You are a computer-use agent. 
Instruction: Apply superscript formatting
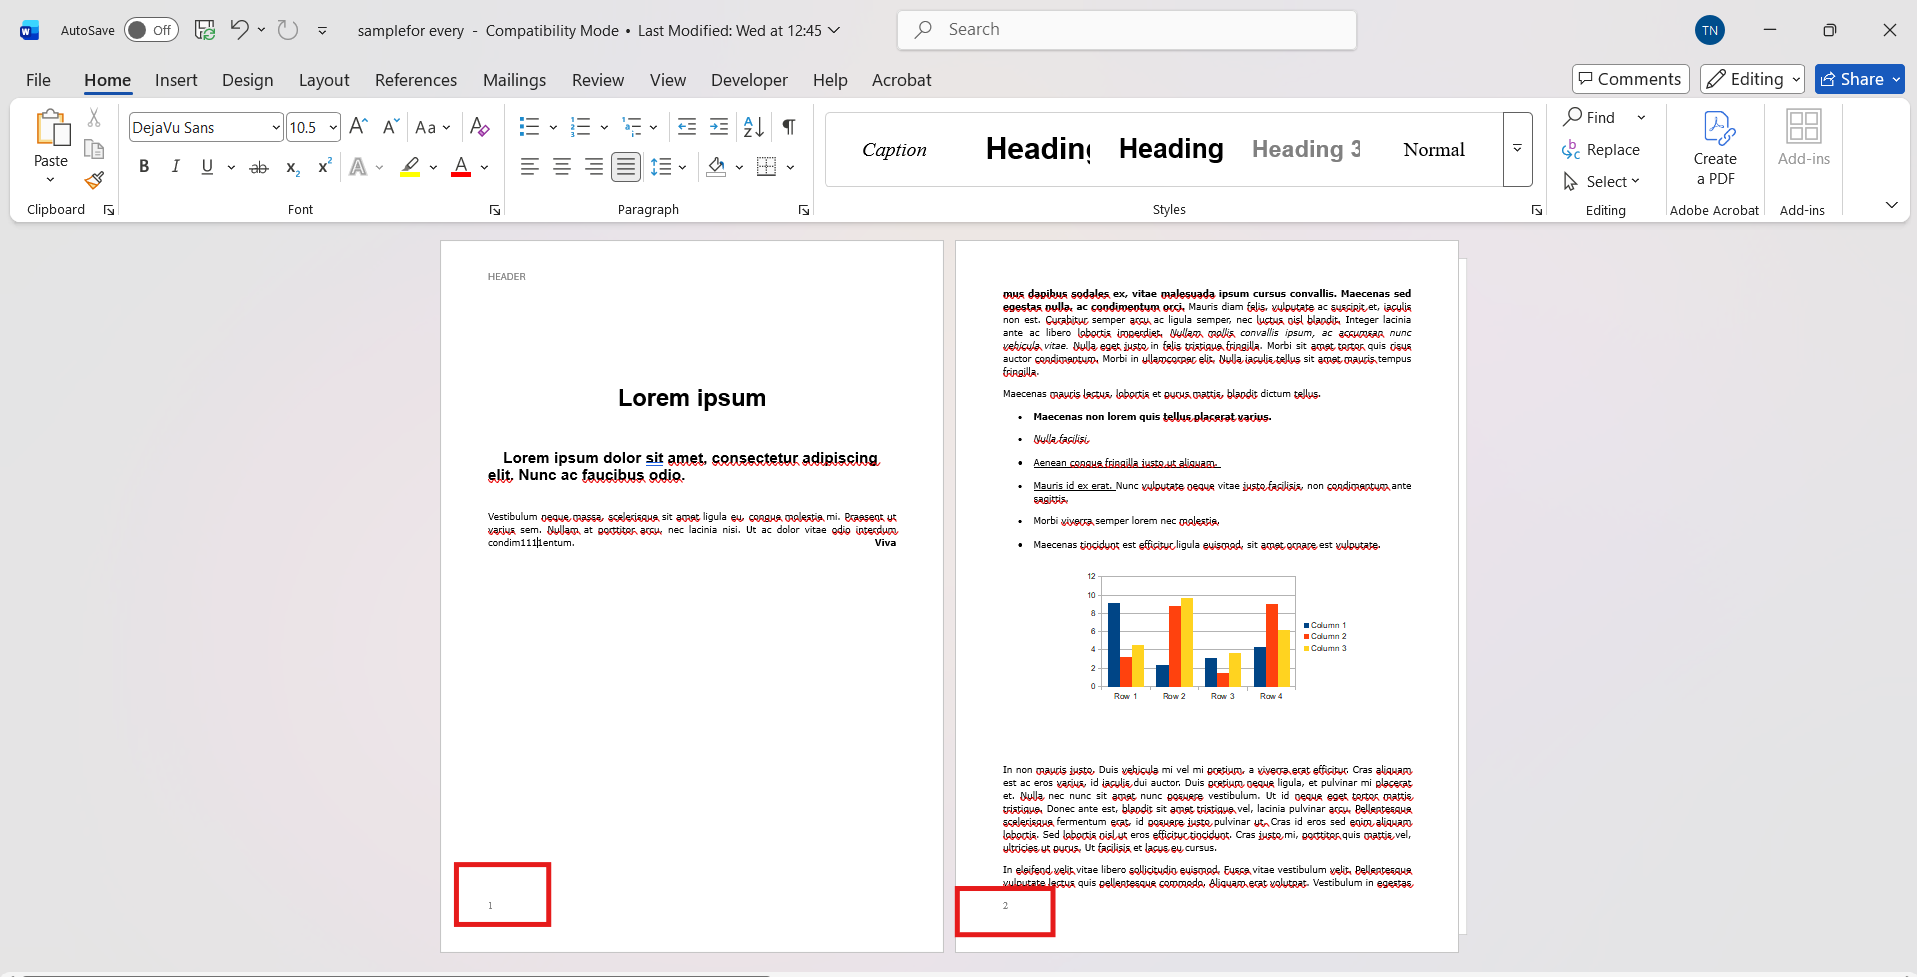(x=324, y=167)
